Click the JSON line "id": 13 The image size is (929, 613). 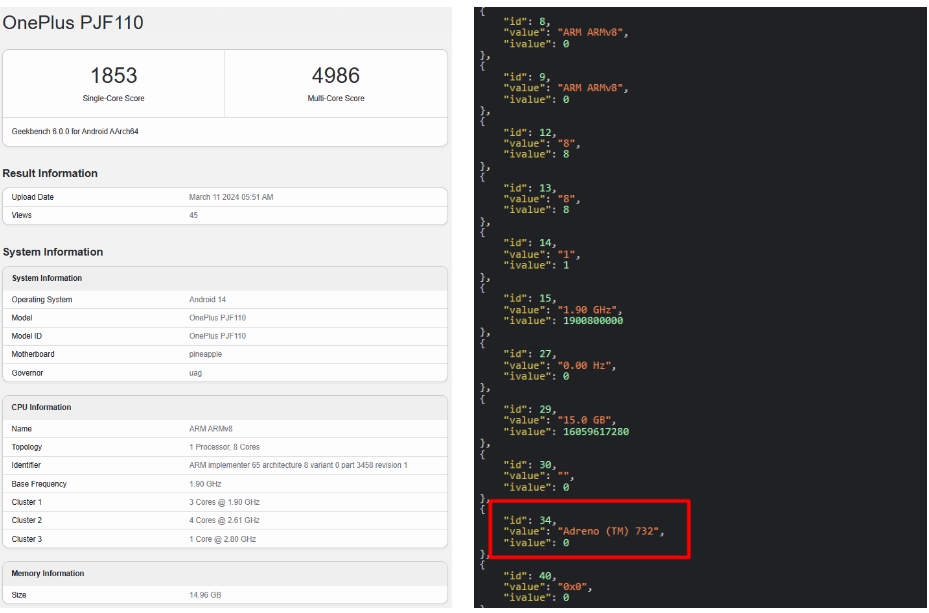pyautogui.click(x=530, y=188)
